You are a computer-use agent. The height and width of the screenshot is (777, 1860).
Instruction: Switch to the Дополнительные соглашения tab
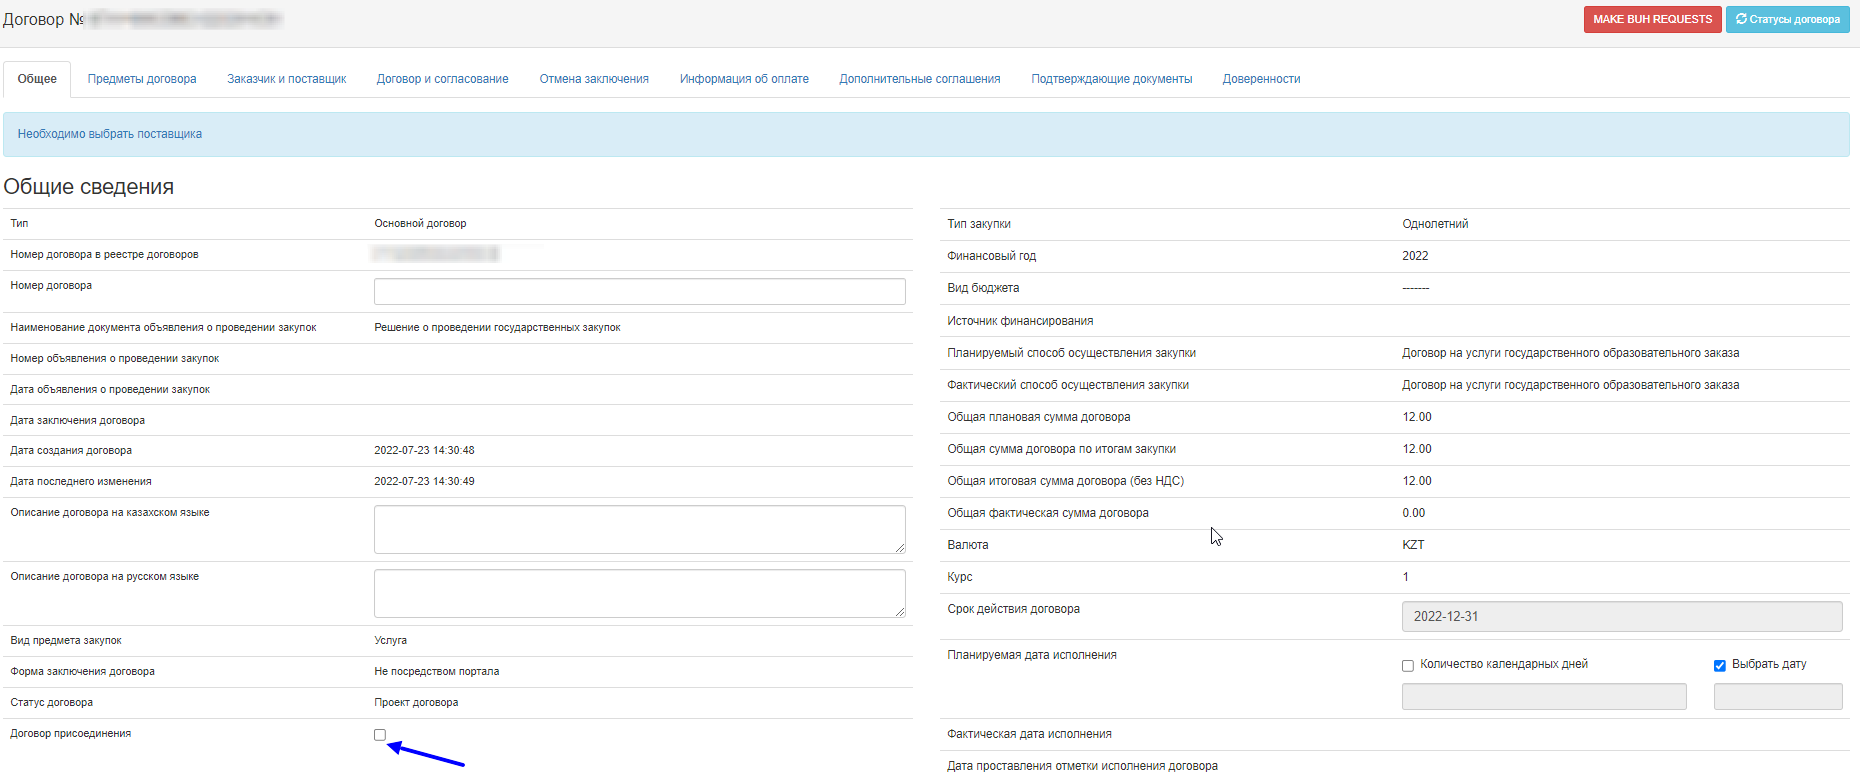(x=919, y=79)
